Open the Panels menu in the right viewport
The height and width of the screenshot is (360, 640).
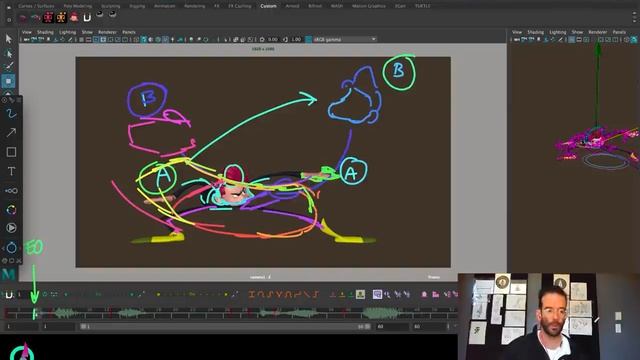[x=619, y=32]
